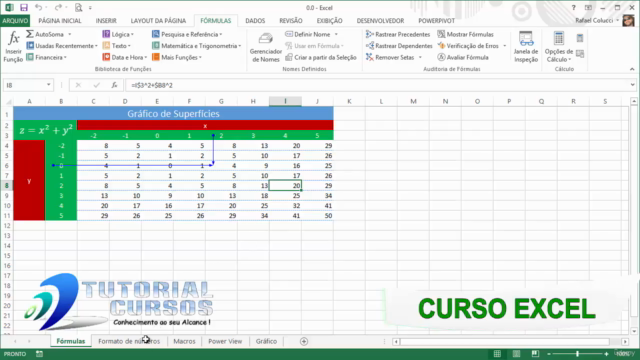Click Rastrear Dependentes
Viewport: 640px width, 360px height.
[x=399, y=46]
